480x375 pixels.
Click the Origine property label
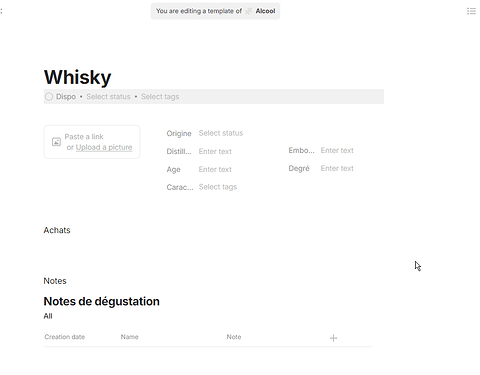tap(179, 134)
